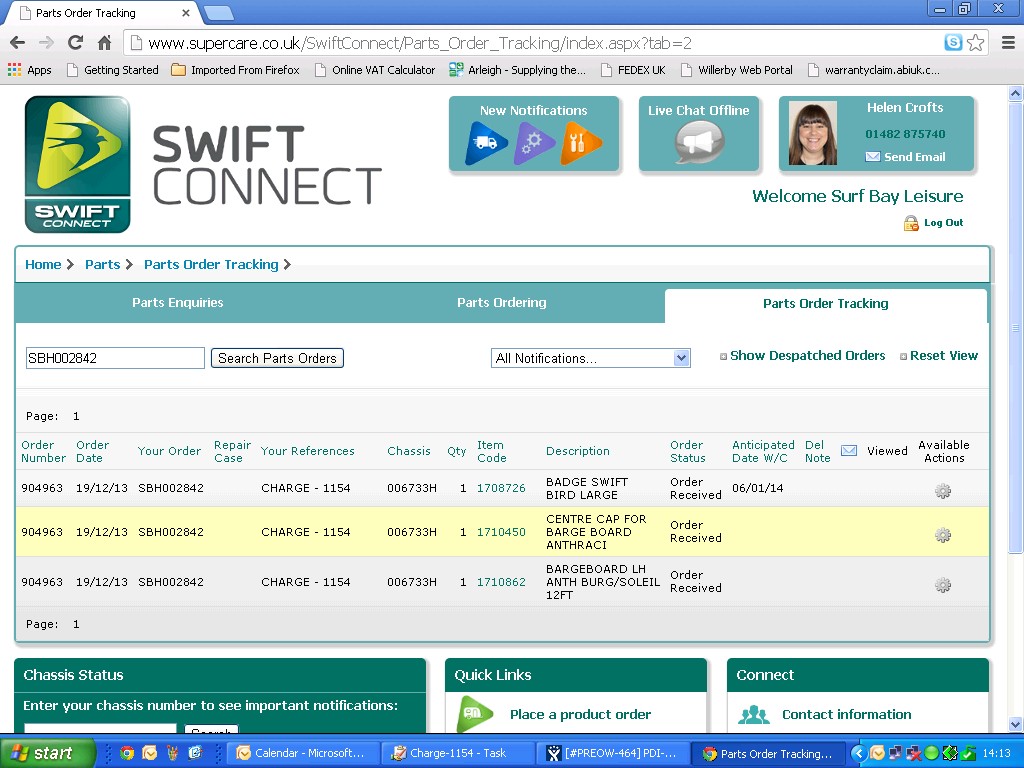Click the purple gears notification icon

click(534, 143)
